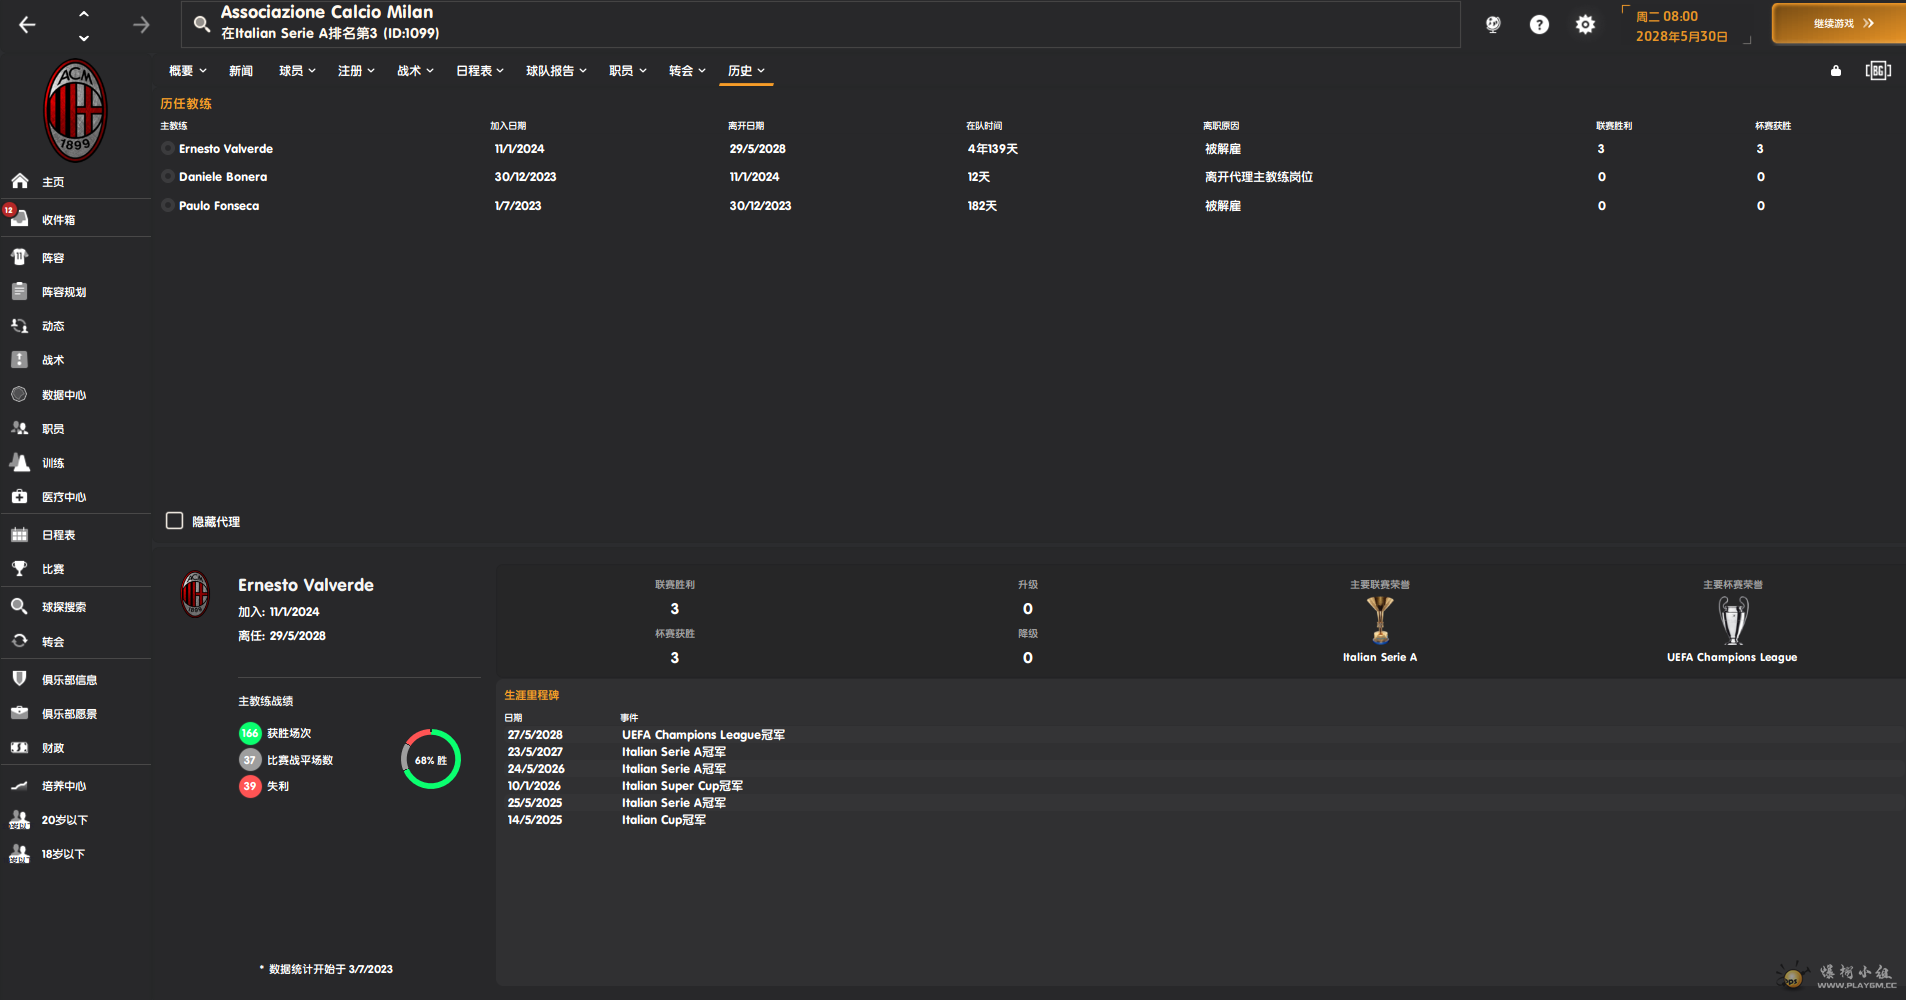Click the AC Milan club crest in sidebar

[x=75, y=109]
